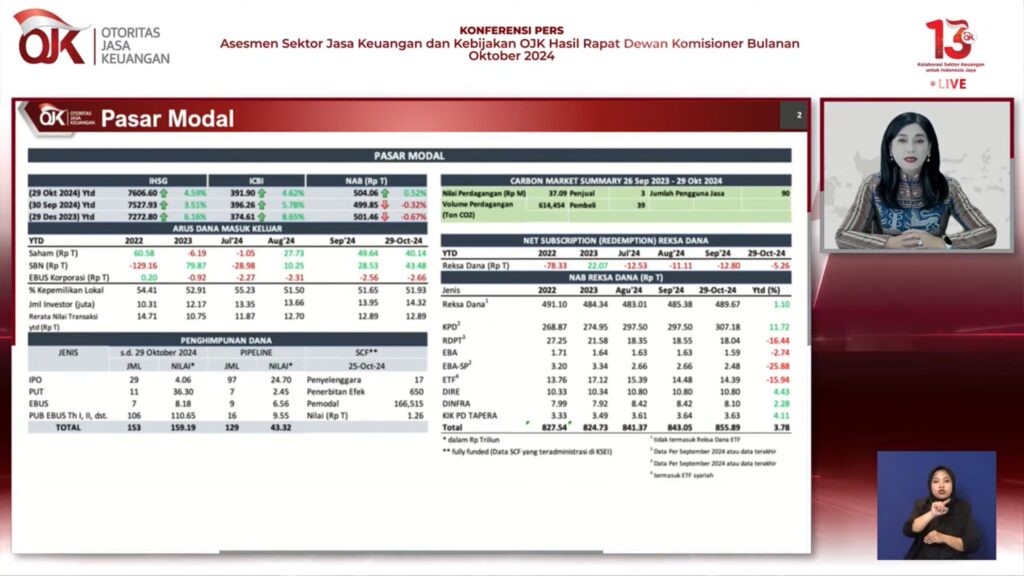Click the dark PASAR MODAL section banner
The height and width of the screenshot is (576, 1024).
(409, 155)
